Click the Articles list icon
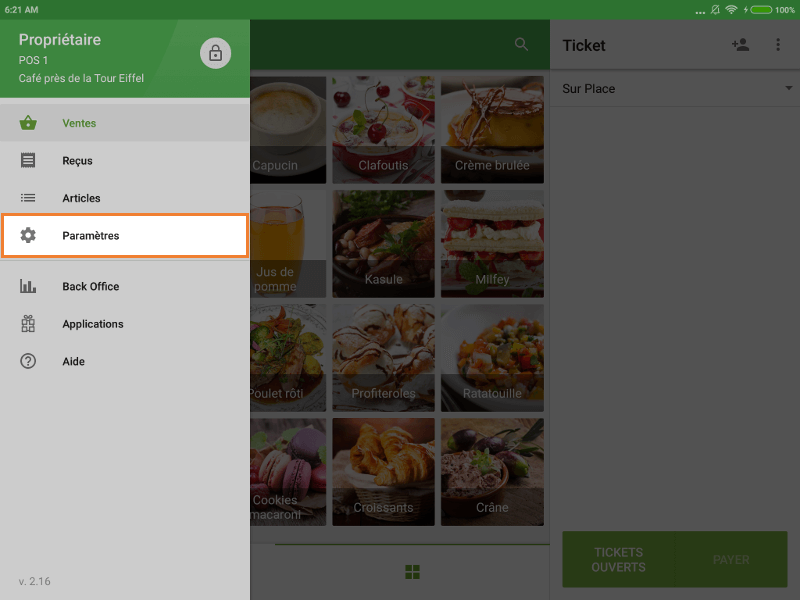Viewport: 800px width, 600px height. pyautogui.click(x=28, y=198)
